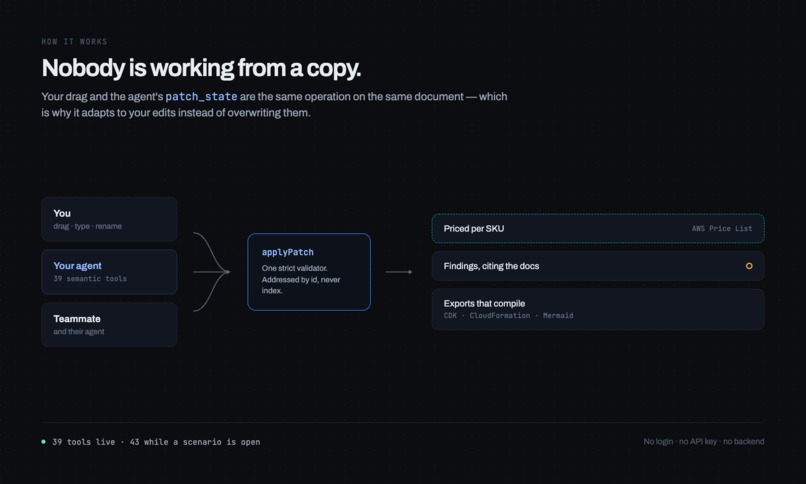Screen dimensions: 806x484
Task: Click the You card
Action: click(x=109, y=219)
